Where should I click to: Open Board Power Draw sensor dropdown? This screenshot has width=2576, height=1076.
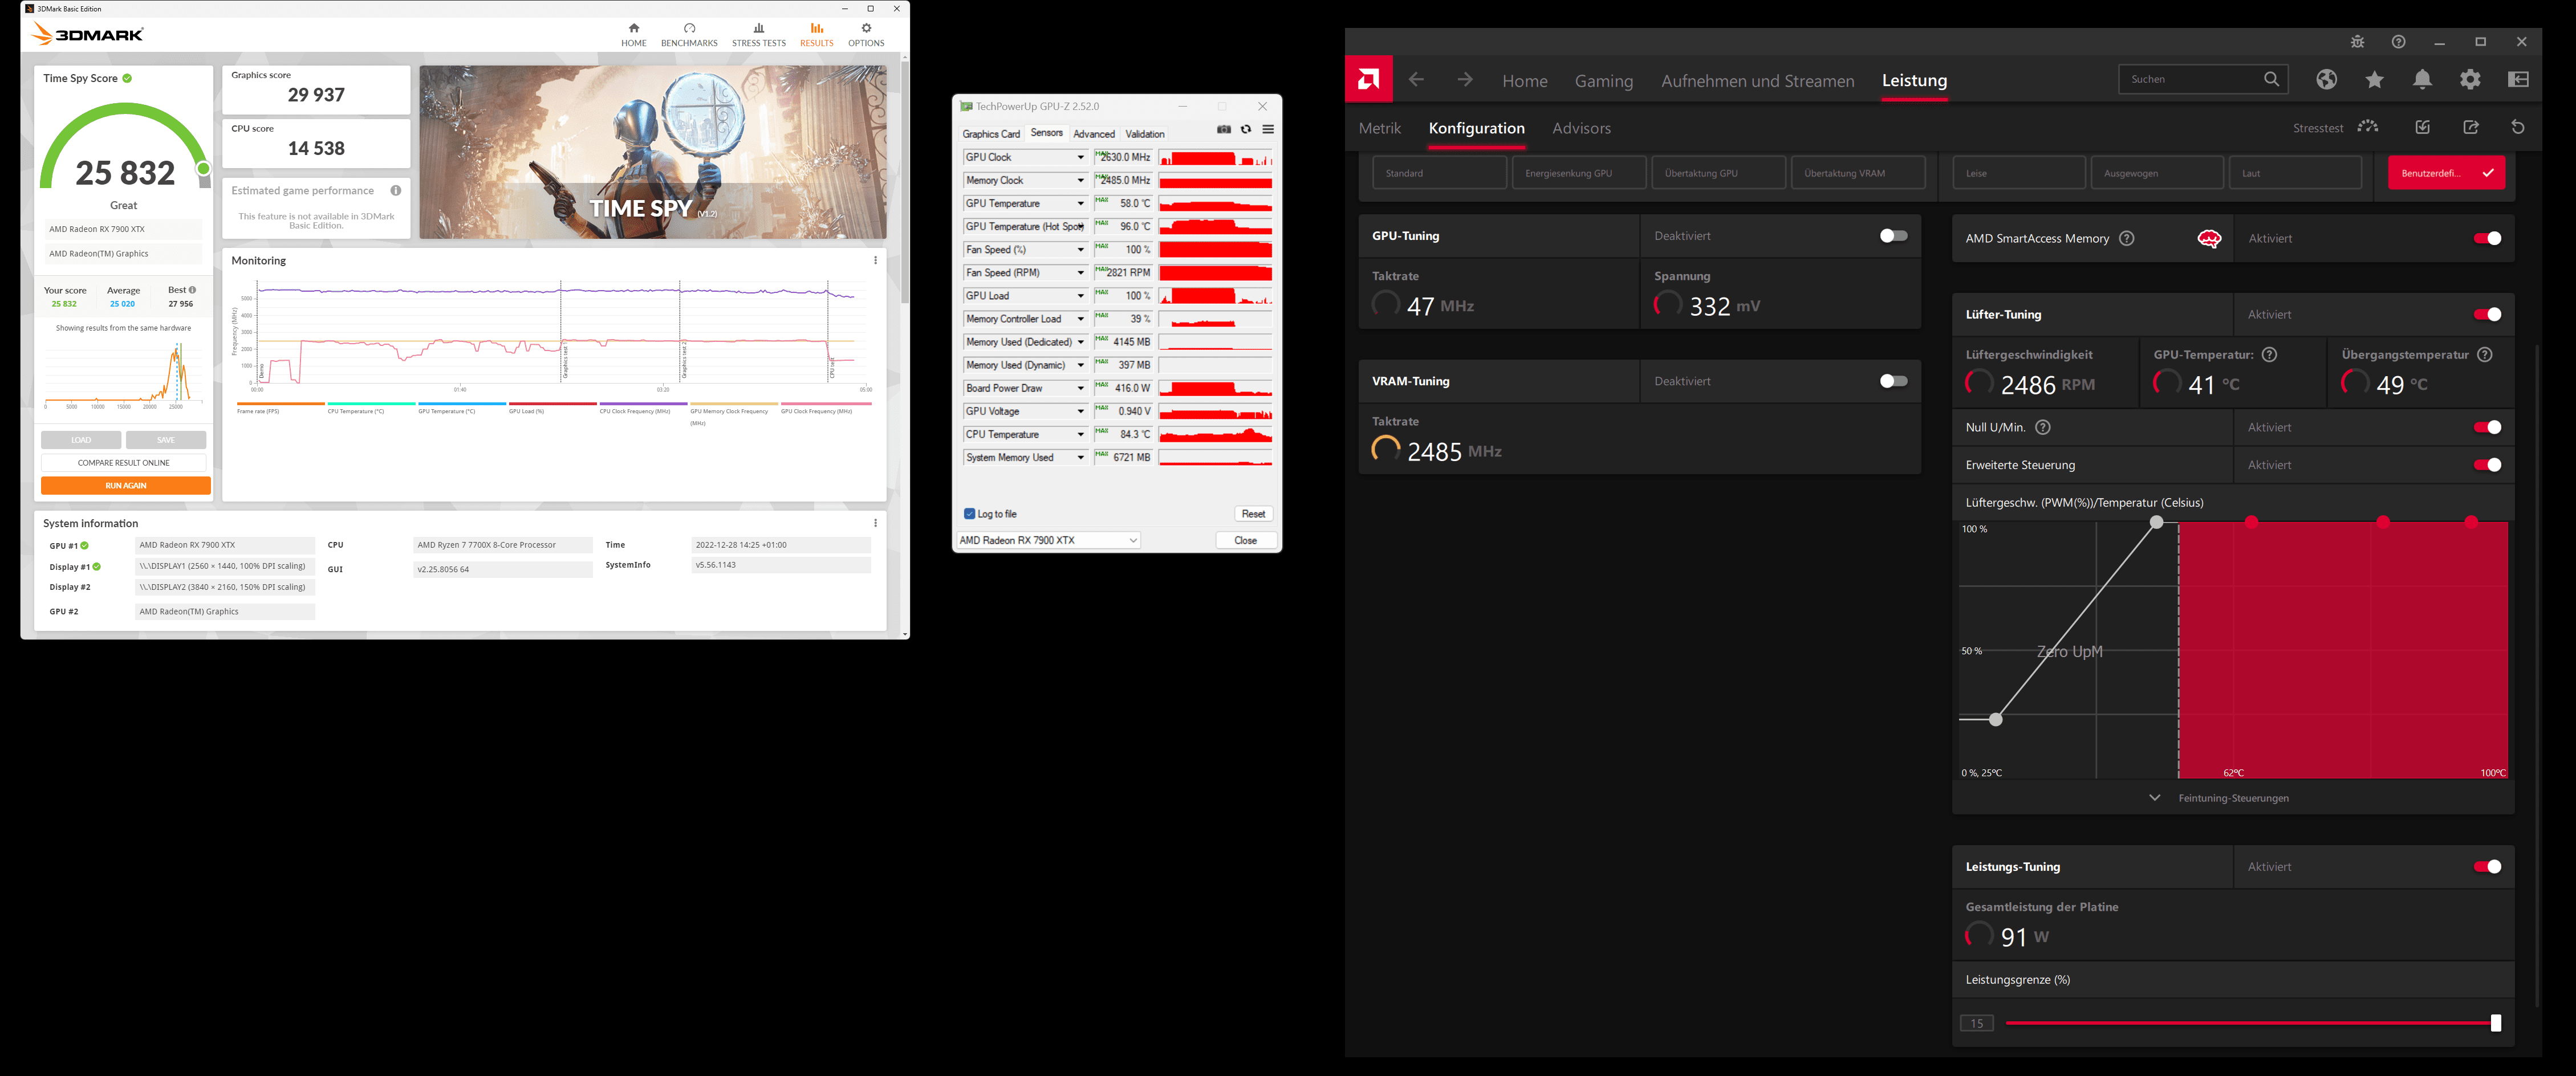point(1080,389)
